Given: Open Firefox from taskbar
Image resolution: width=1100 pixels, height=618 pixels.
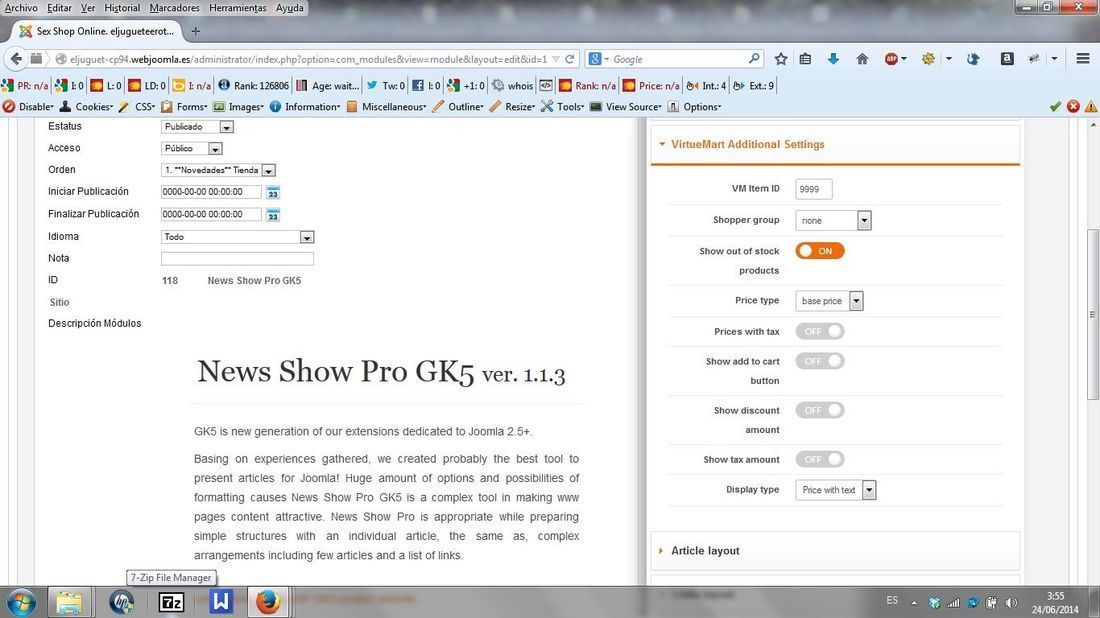Looking at the screenshot, I should pos(267,603).
